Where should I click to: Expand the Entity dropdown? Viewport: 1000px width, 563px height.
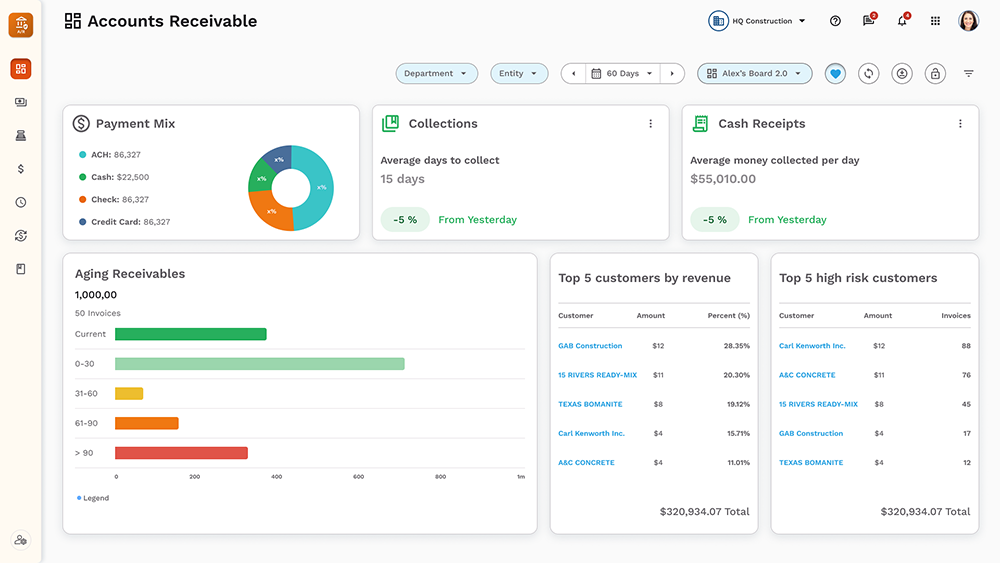coord(518,74)
